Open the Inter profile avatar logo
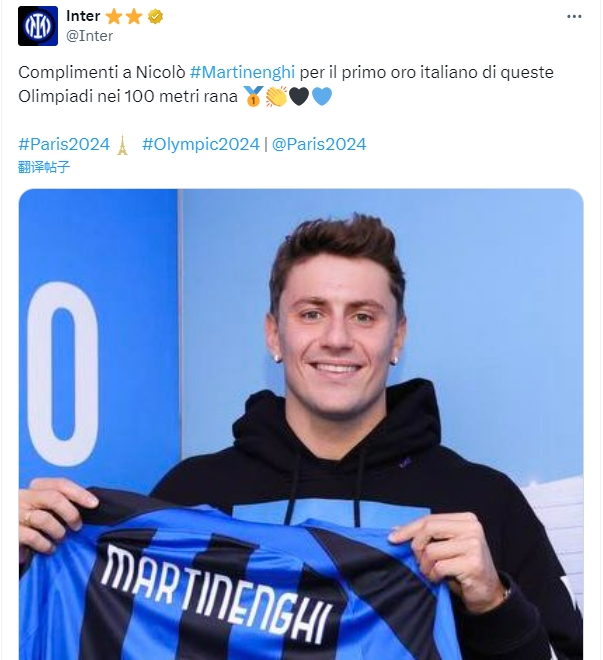603x660 pixels. coord(37,26)
